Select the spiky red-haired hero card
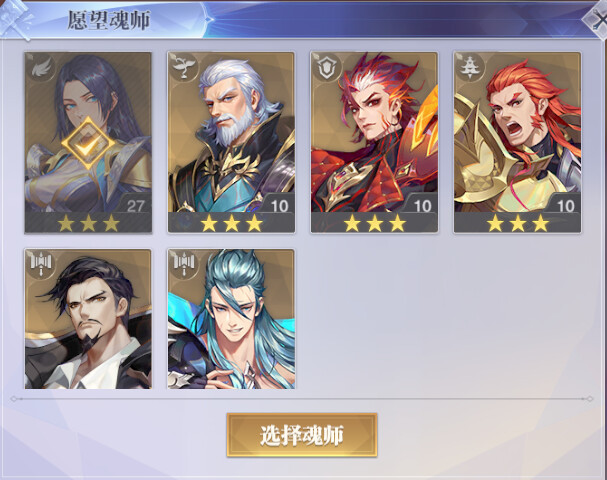 coord(374,142)
